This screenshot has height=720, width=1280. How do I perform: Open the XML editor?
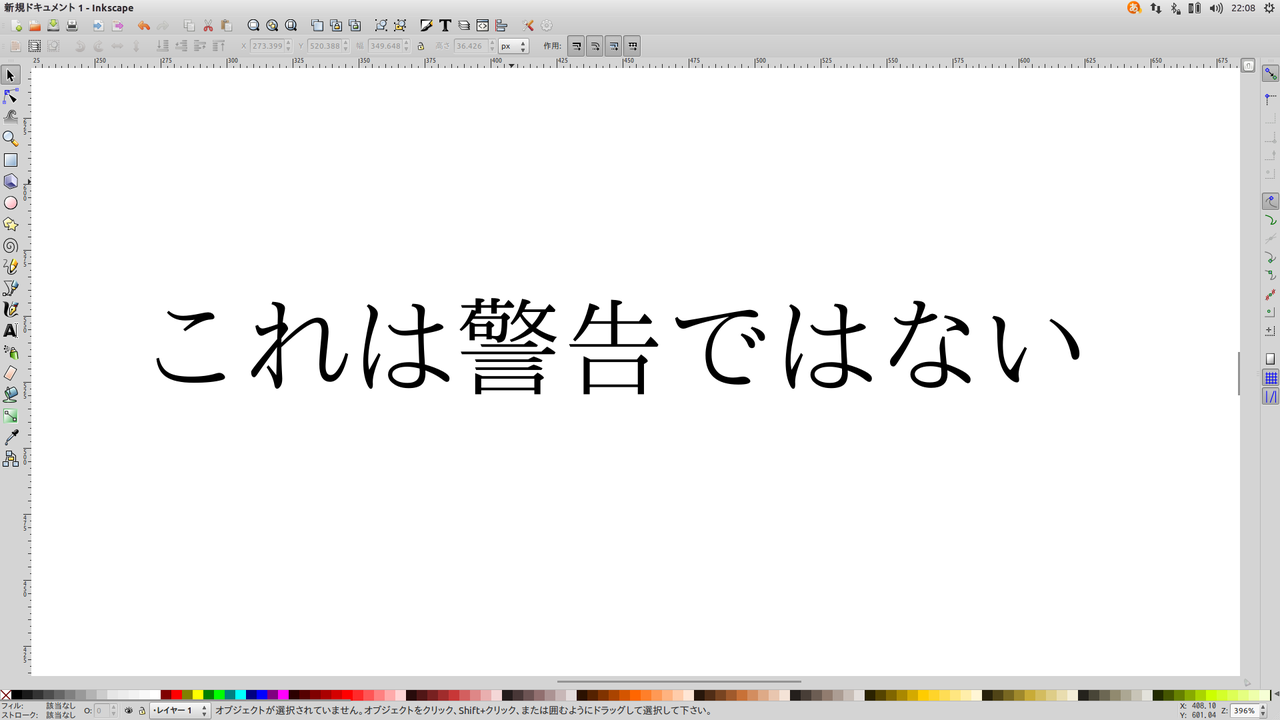(x=483, y=25)
